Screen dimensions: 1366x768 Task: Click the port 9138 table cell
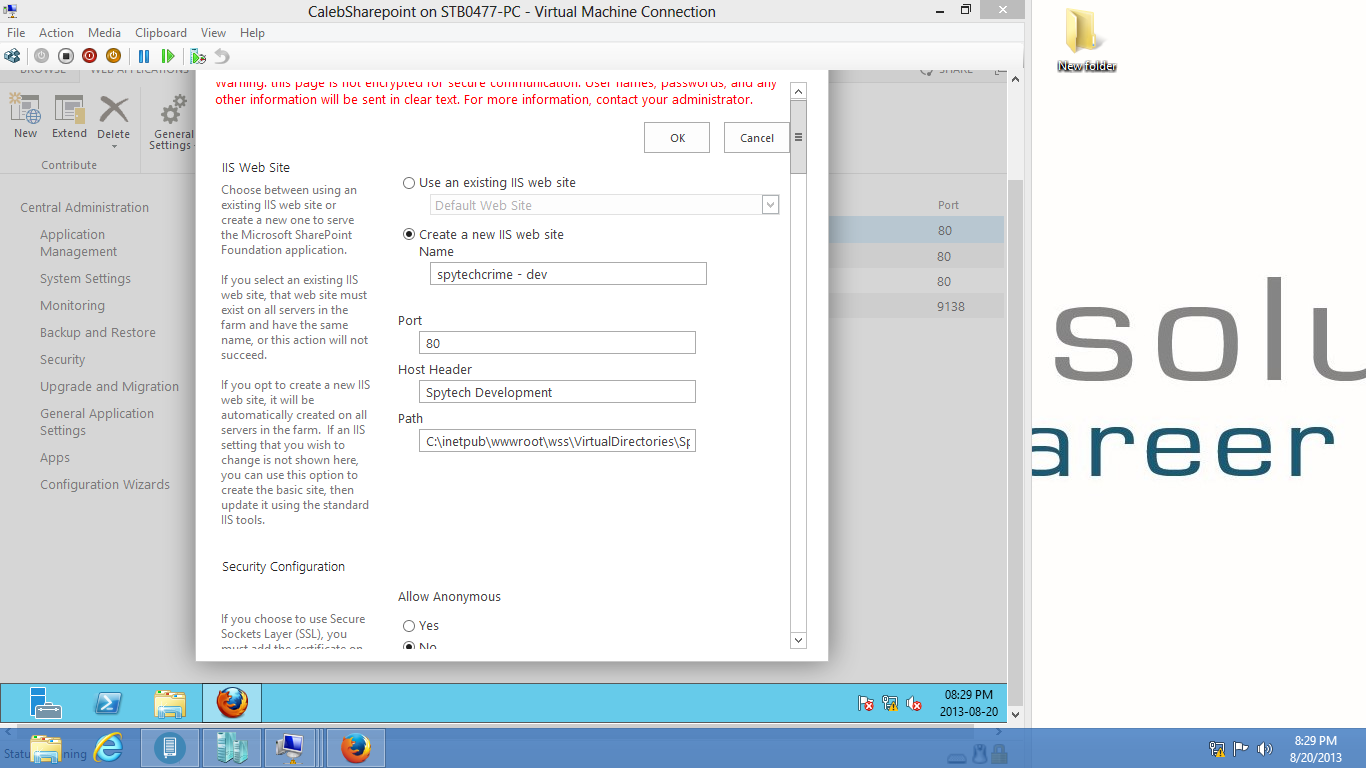pos(950,307)
